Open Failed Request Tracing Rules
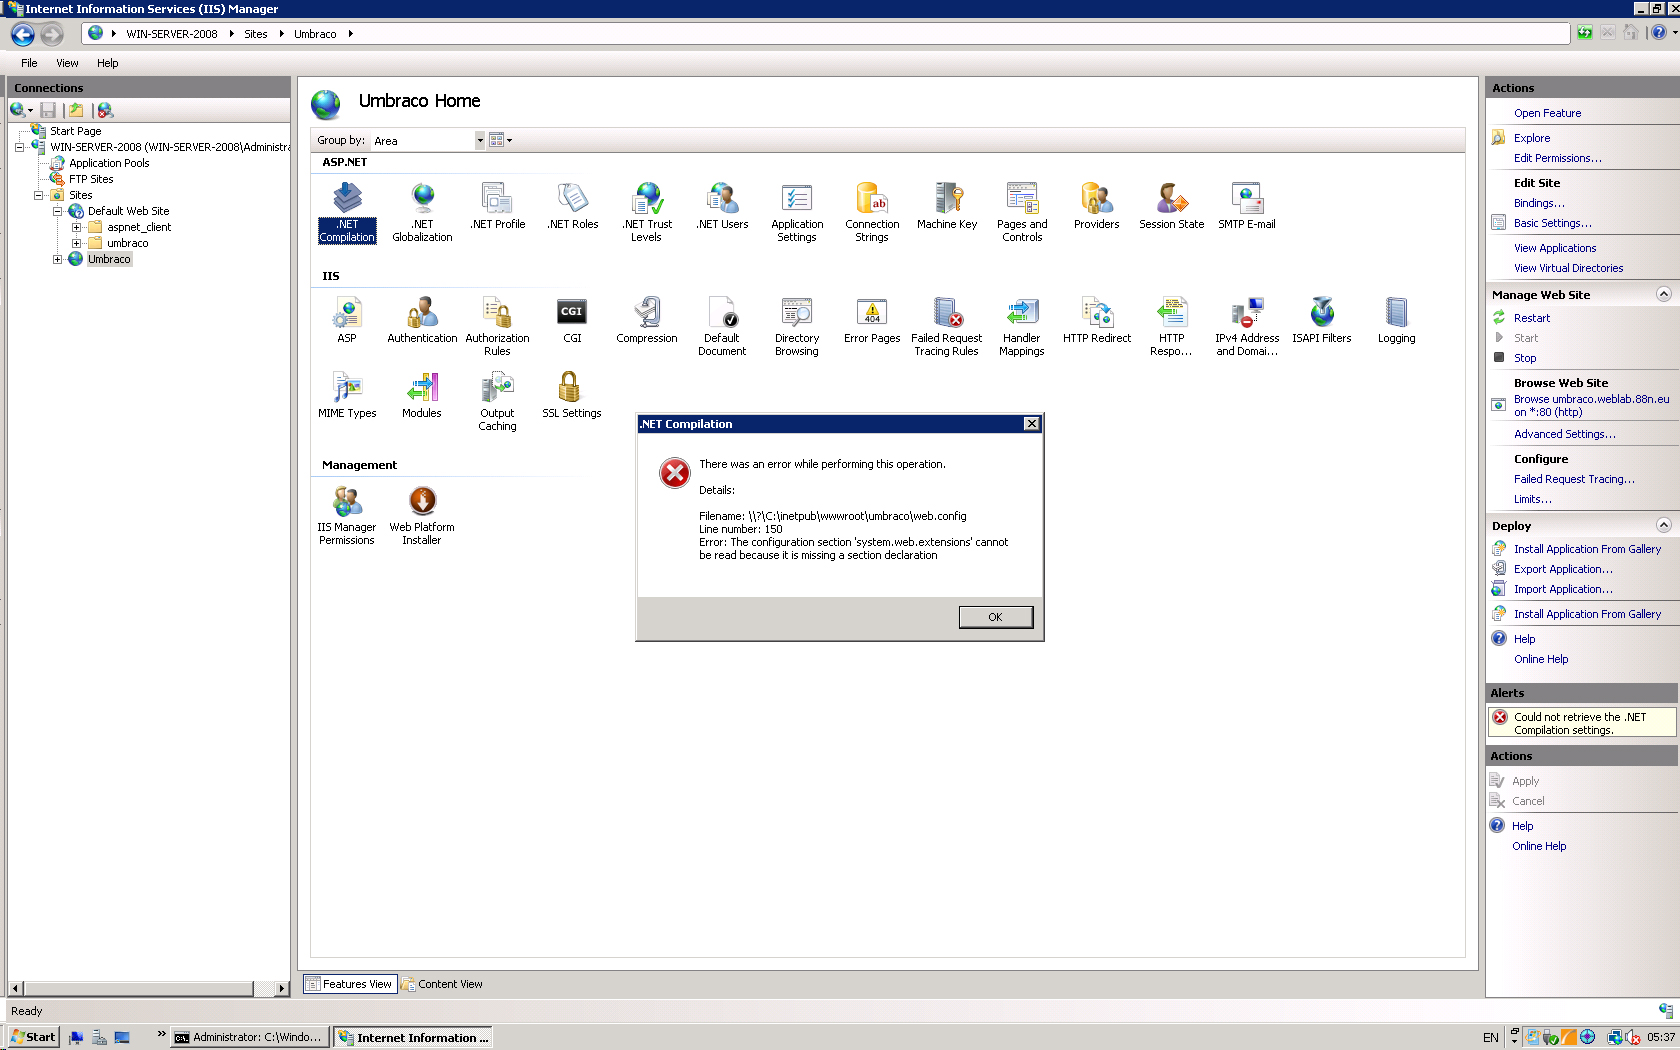 coord(947,326)
